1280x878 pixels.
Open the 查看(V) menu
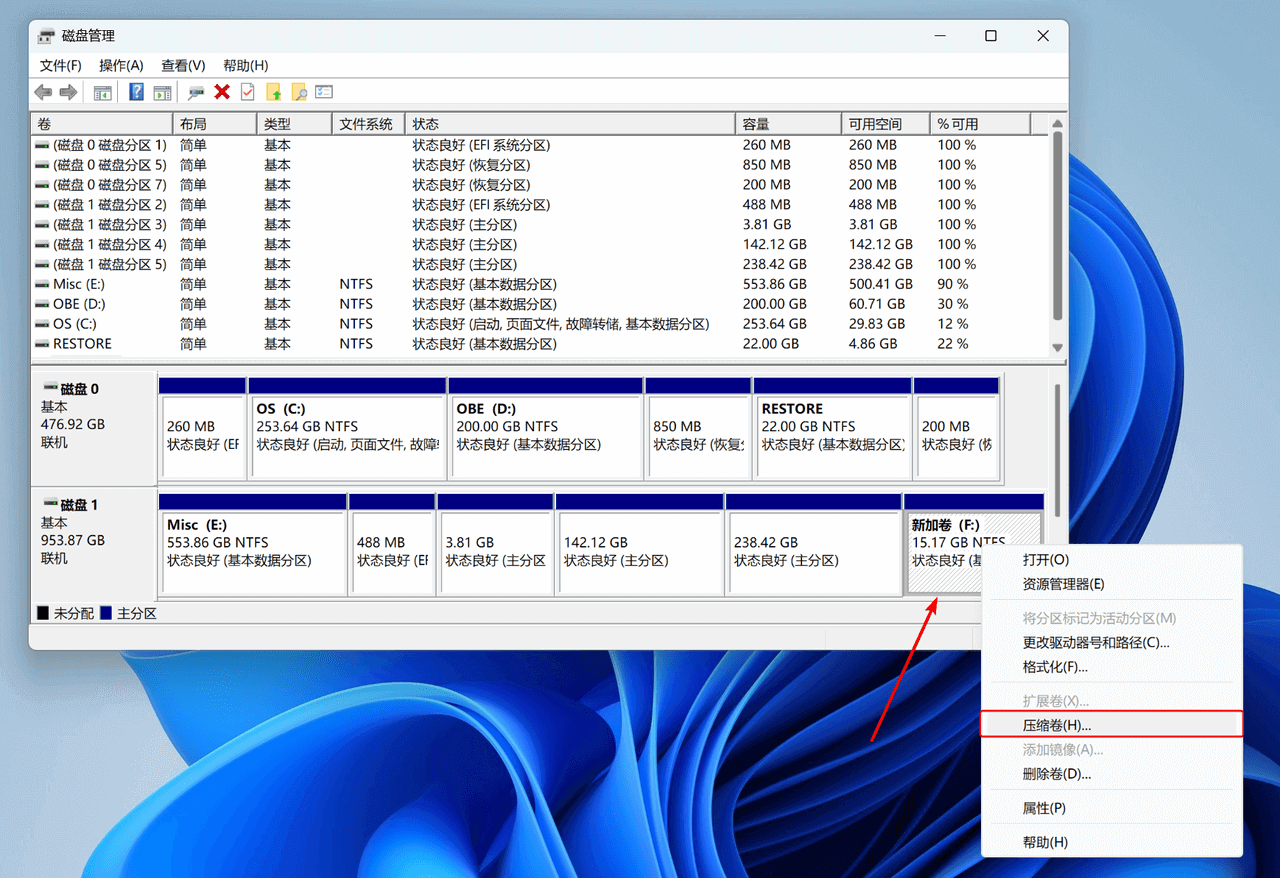183,65
